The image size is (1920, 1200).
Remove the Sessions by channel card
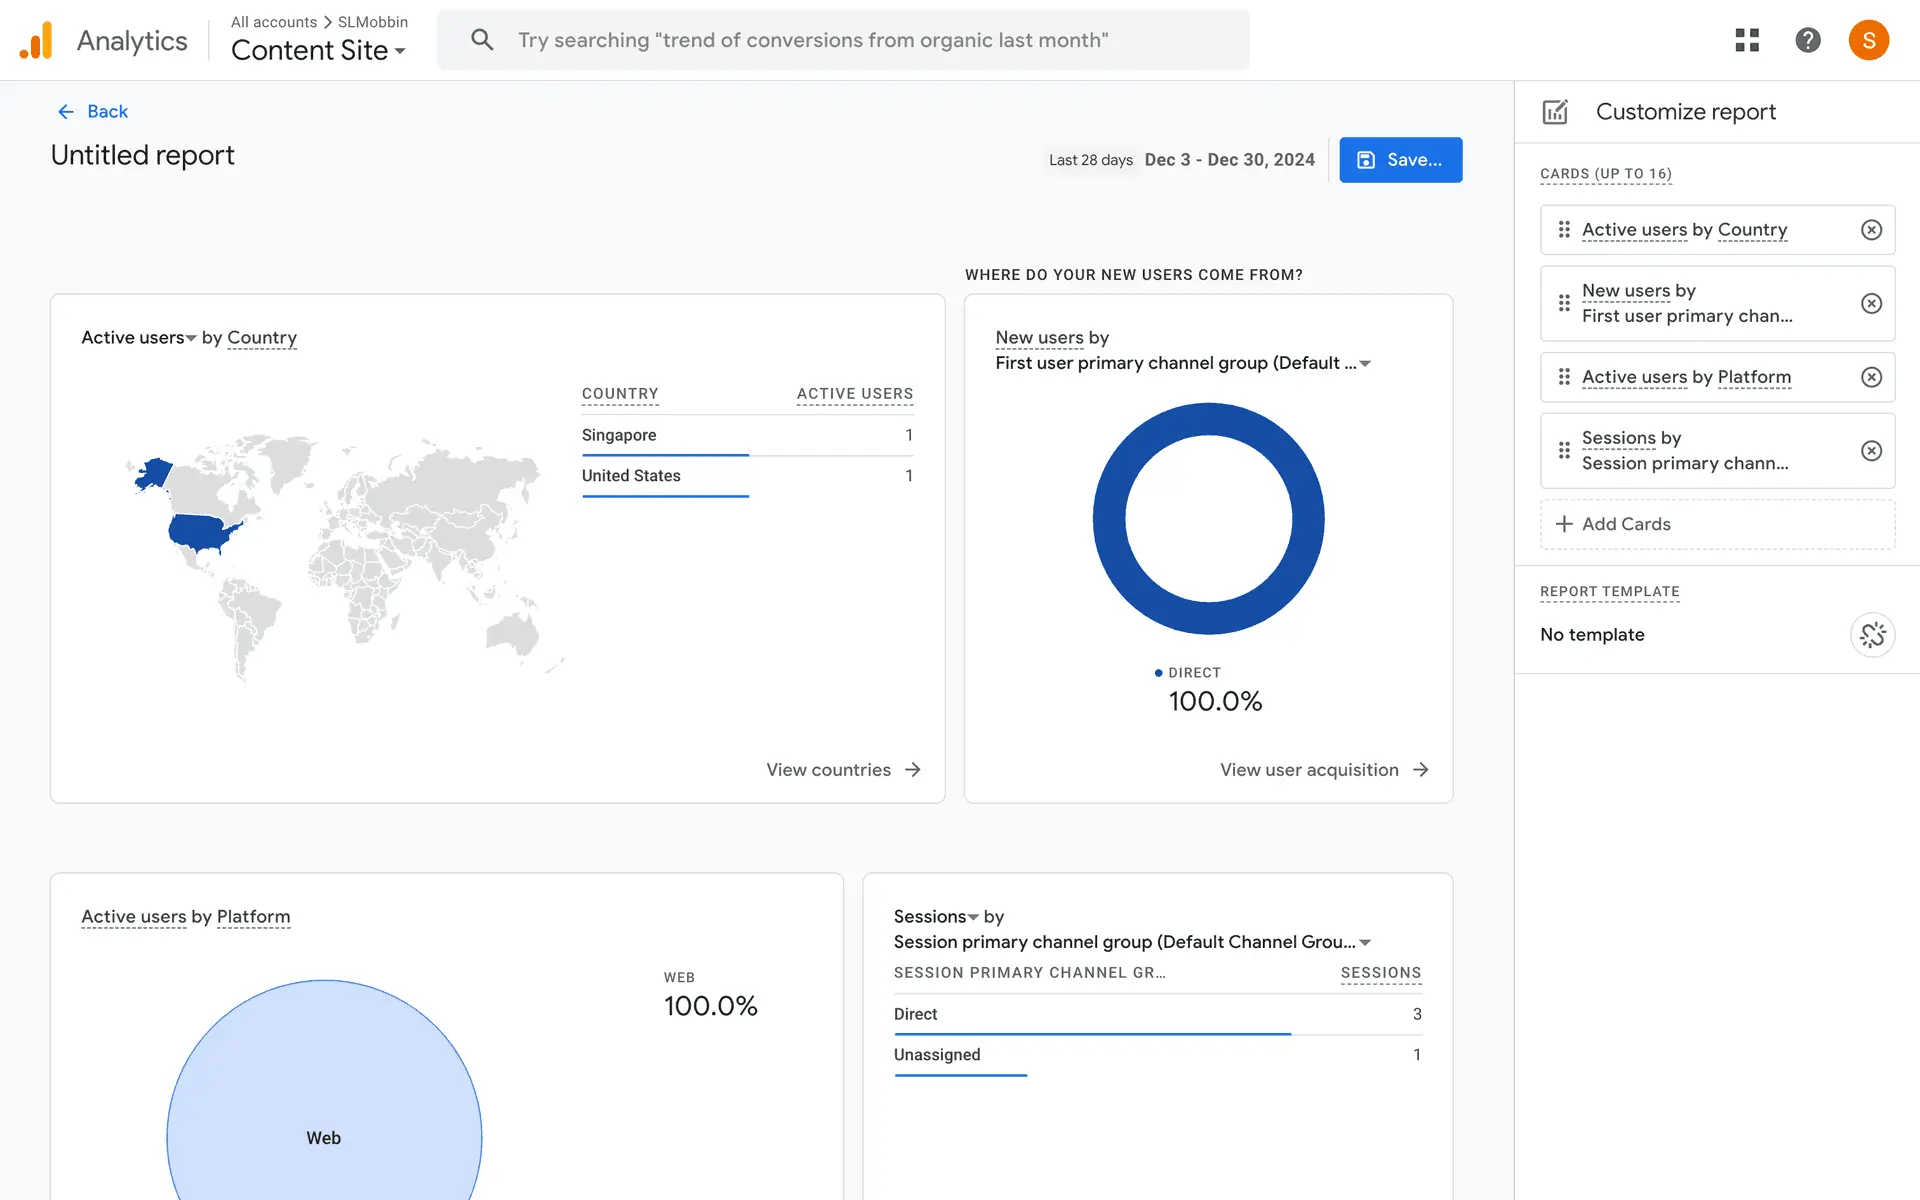pyautogui.click(x=1871, y=451)
